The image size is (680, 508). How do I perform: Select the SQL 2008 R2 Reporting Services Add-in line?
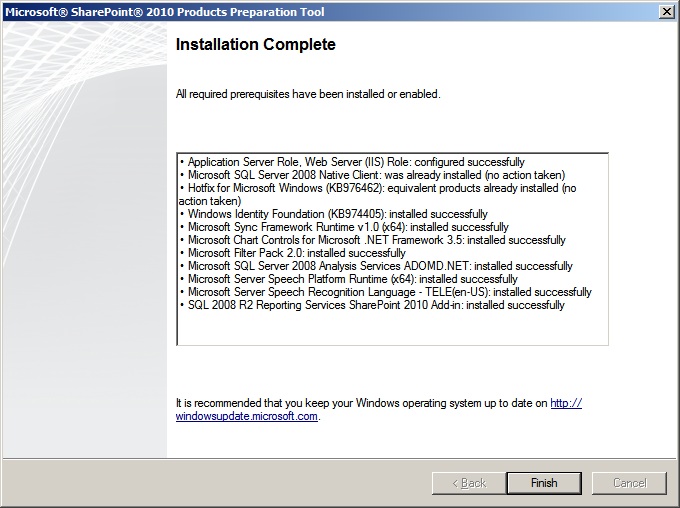(x=371, y=305)
